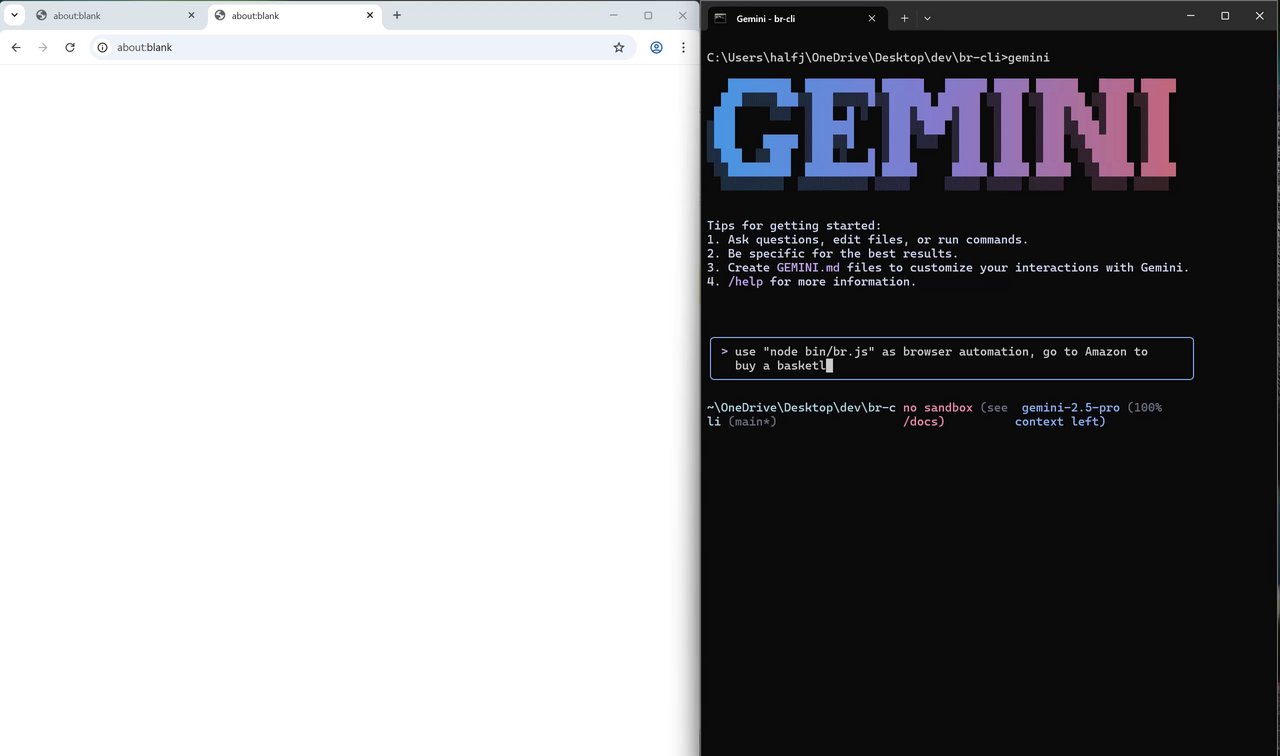Open terminal profiles dropdown chevron
Screen dimensions: 1280x756
(927, 18)
